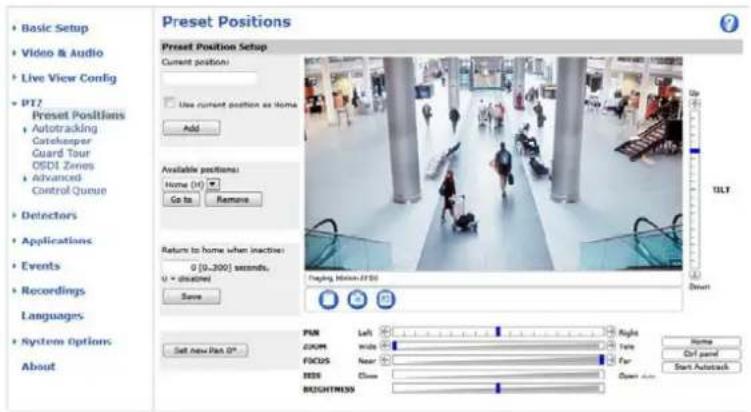Expand the Basic Setup menu
The height and width of the screenshot is (412, 751).
click(x=55, y=28)
